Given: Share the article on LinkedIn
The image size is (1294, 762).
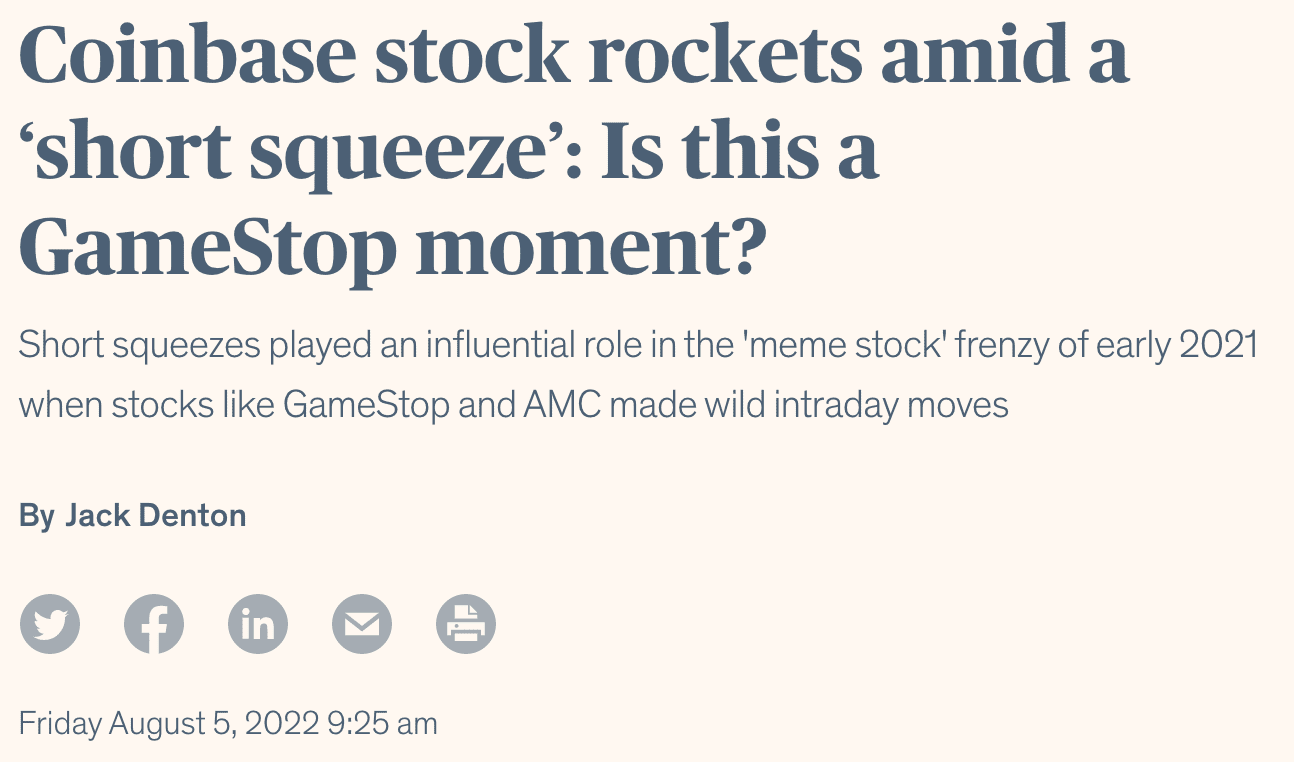Looking at the screenshot, I should click(x=258, y=624).
